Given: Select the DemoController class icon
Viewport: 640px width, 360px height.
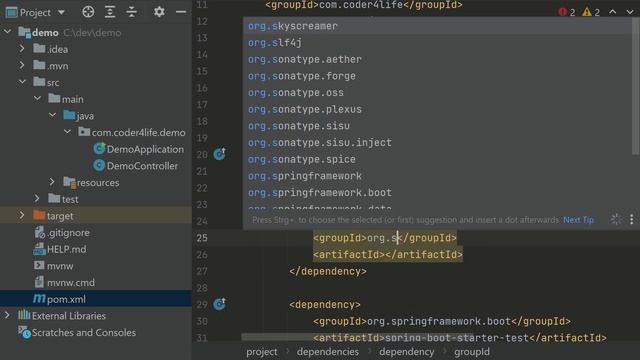Looking at the screenshot, I should point(99,165).
